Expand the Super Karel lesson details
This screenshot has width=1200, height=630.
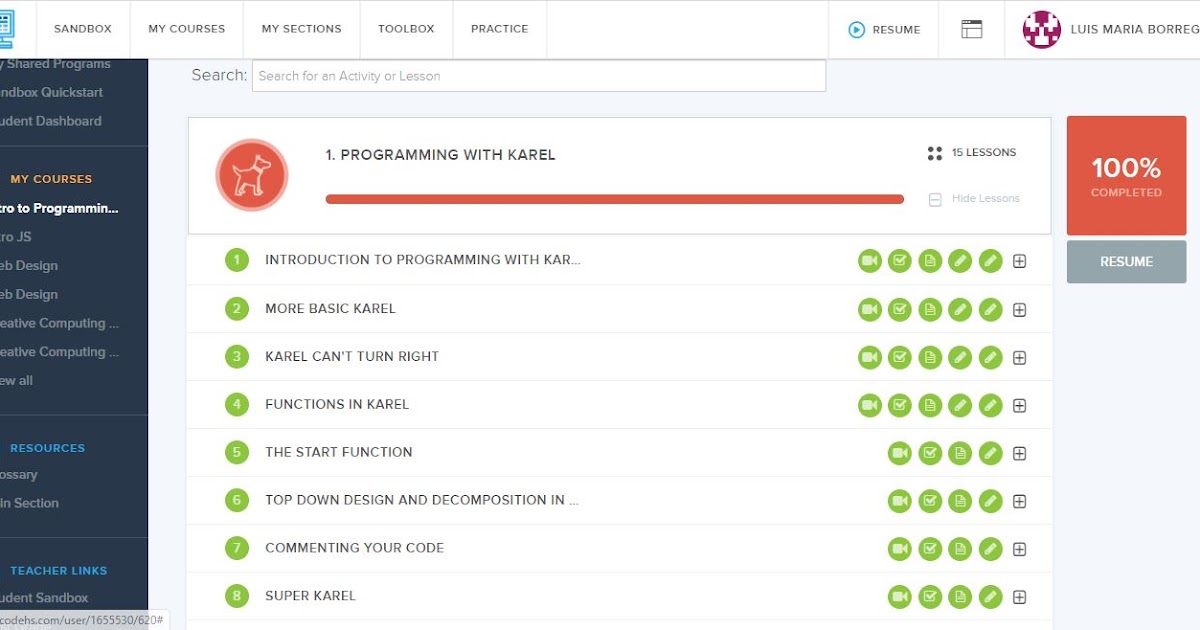tap(1019, 595)
